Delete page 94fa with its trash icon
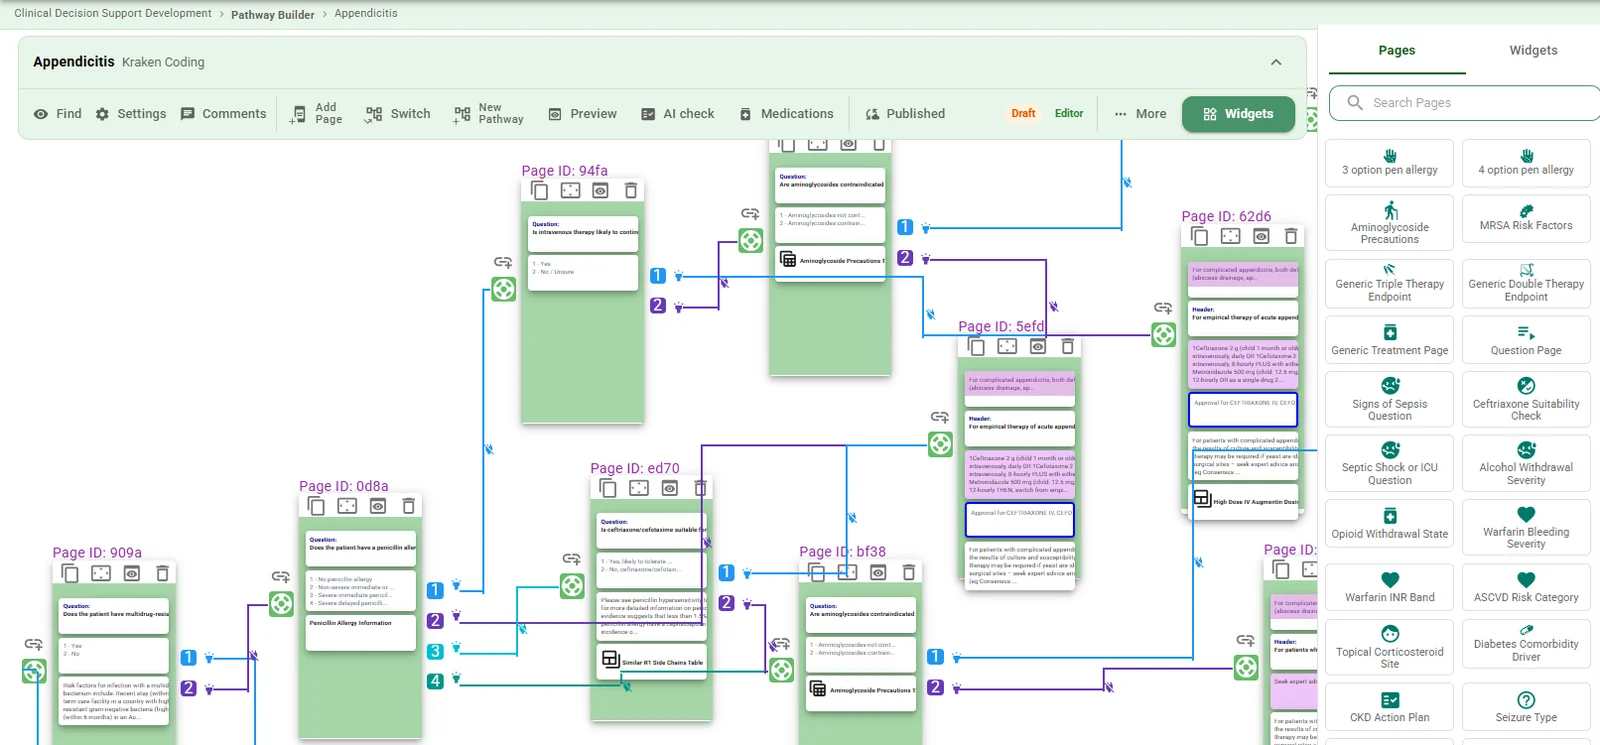Screen dimensions: 1600x745 click(x=630, y=190)
